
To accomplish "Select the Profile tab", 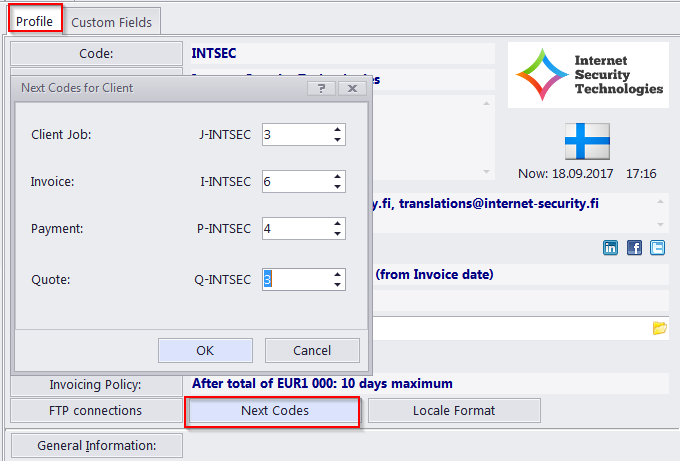I will pyautogui.click(x=34, y=21).
